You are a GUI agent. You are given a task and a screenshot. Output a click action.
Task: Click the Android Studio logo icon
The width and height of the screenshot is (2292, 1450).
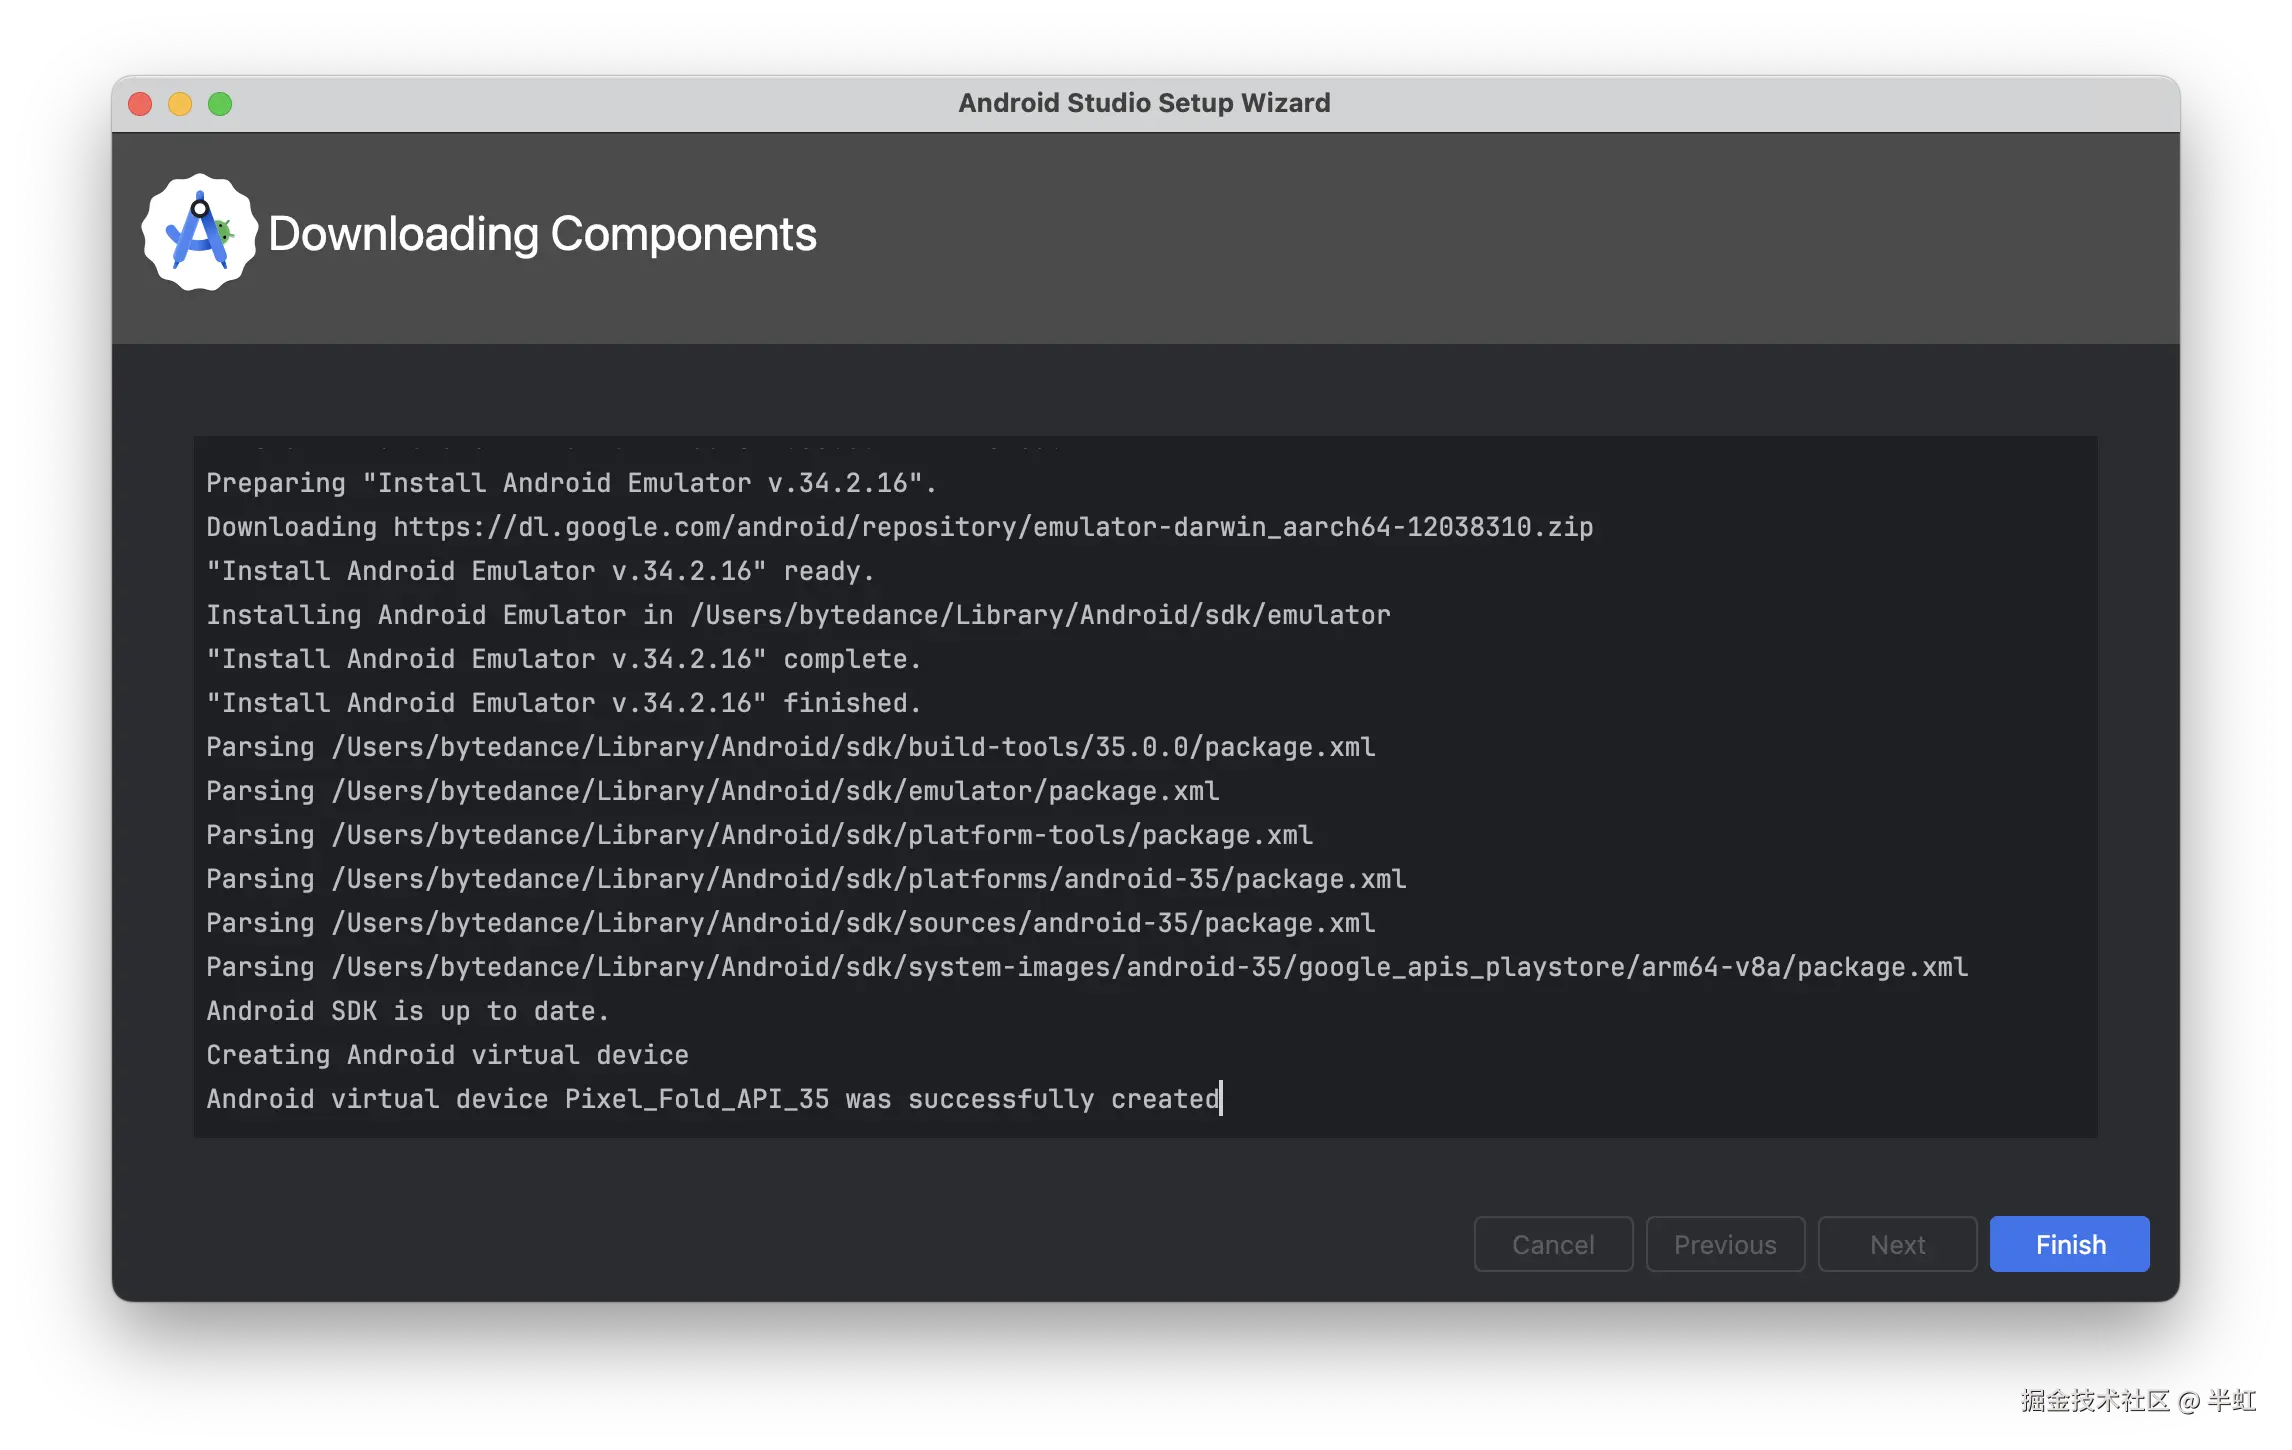pyautogui.click(x=199, y=233)
